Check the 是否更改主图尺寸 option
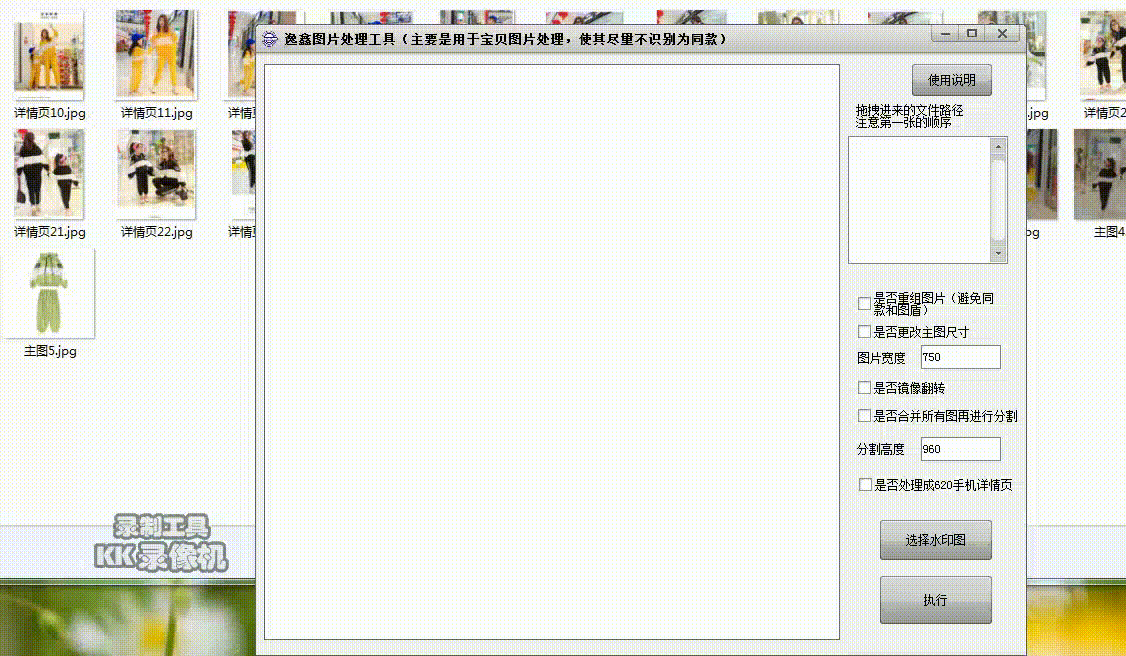The width and height of the screenshot is (1126, 656). pyautogui.click(x=864, y=331)
